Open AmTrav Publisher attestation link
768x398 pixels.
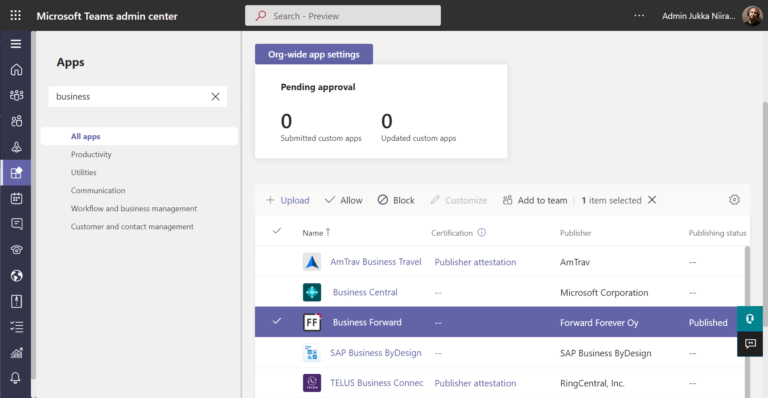pos(475,262)
